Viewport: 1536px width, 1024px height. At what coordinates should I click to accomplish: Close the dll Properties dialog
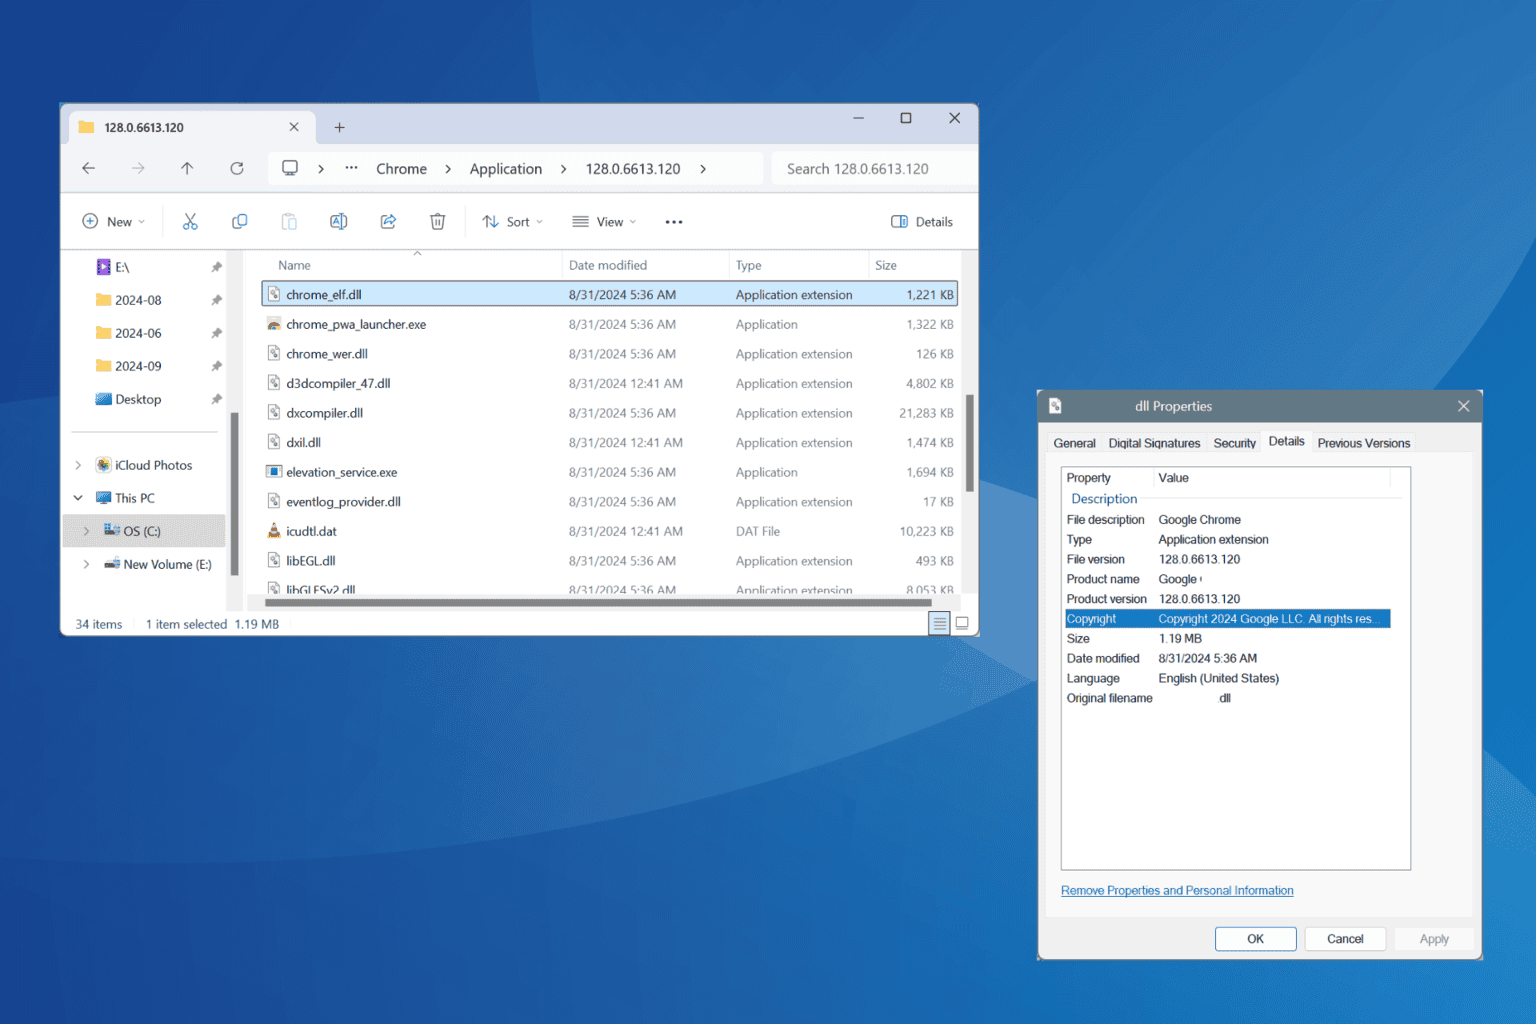(1463, 406)
